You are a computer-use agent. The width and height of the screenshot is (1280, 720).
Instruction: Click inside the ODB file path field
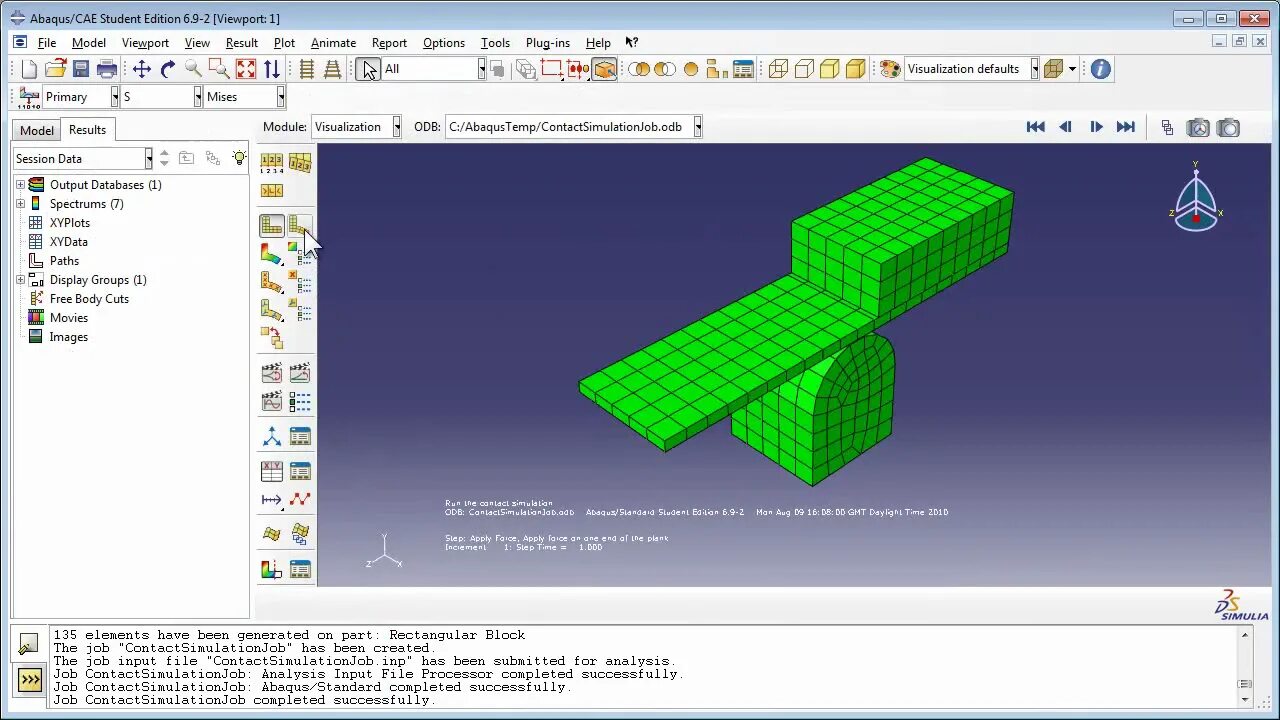[x=570, y=127]
